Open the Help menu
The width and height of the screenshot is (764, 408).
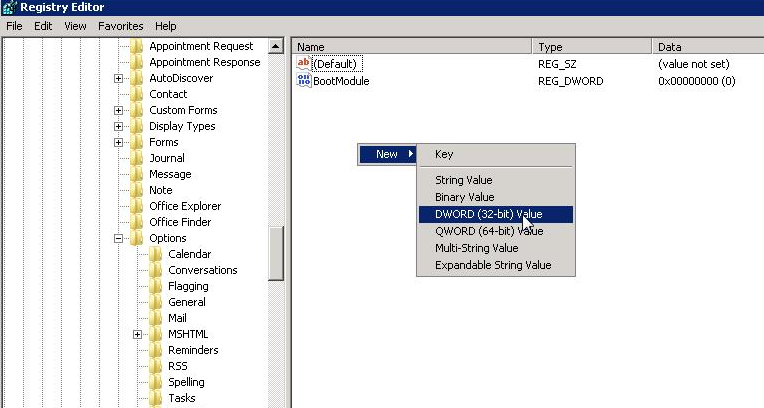[166, 26]
